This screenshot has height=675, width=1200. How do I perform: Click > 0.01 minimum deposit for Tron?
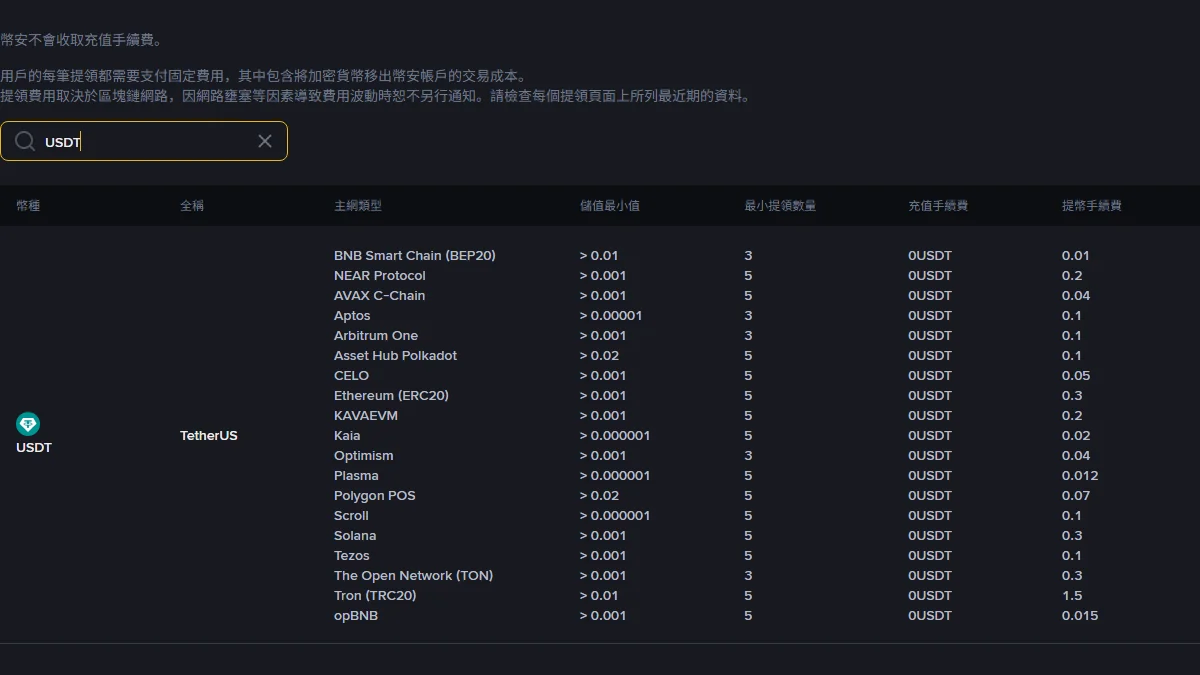click(600, 596)
